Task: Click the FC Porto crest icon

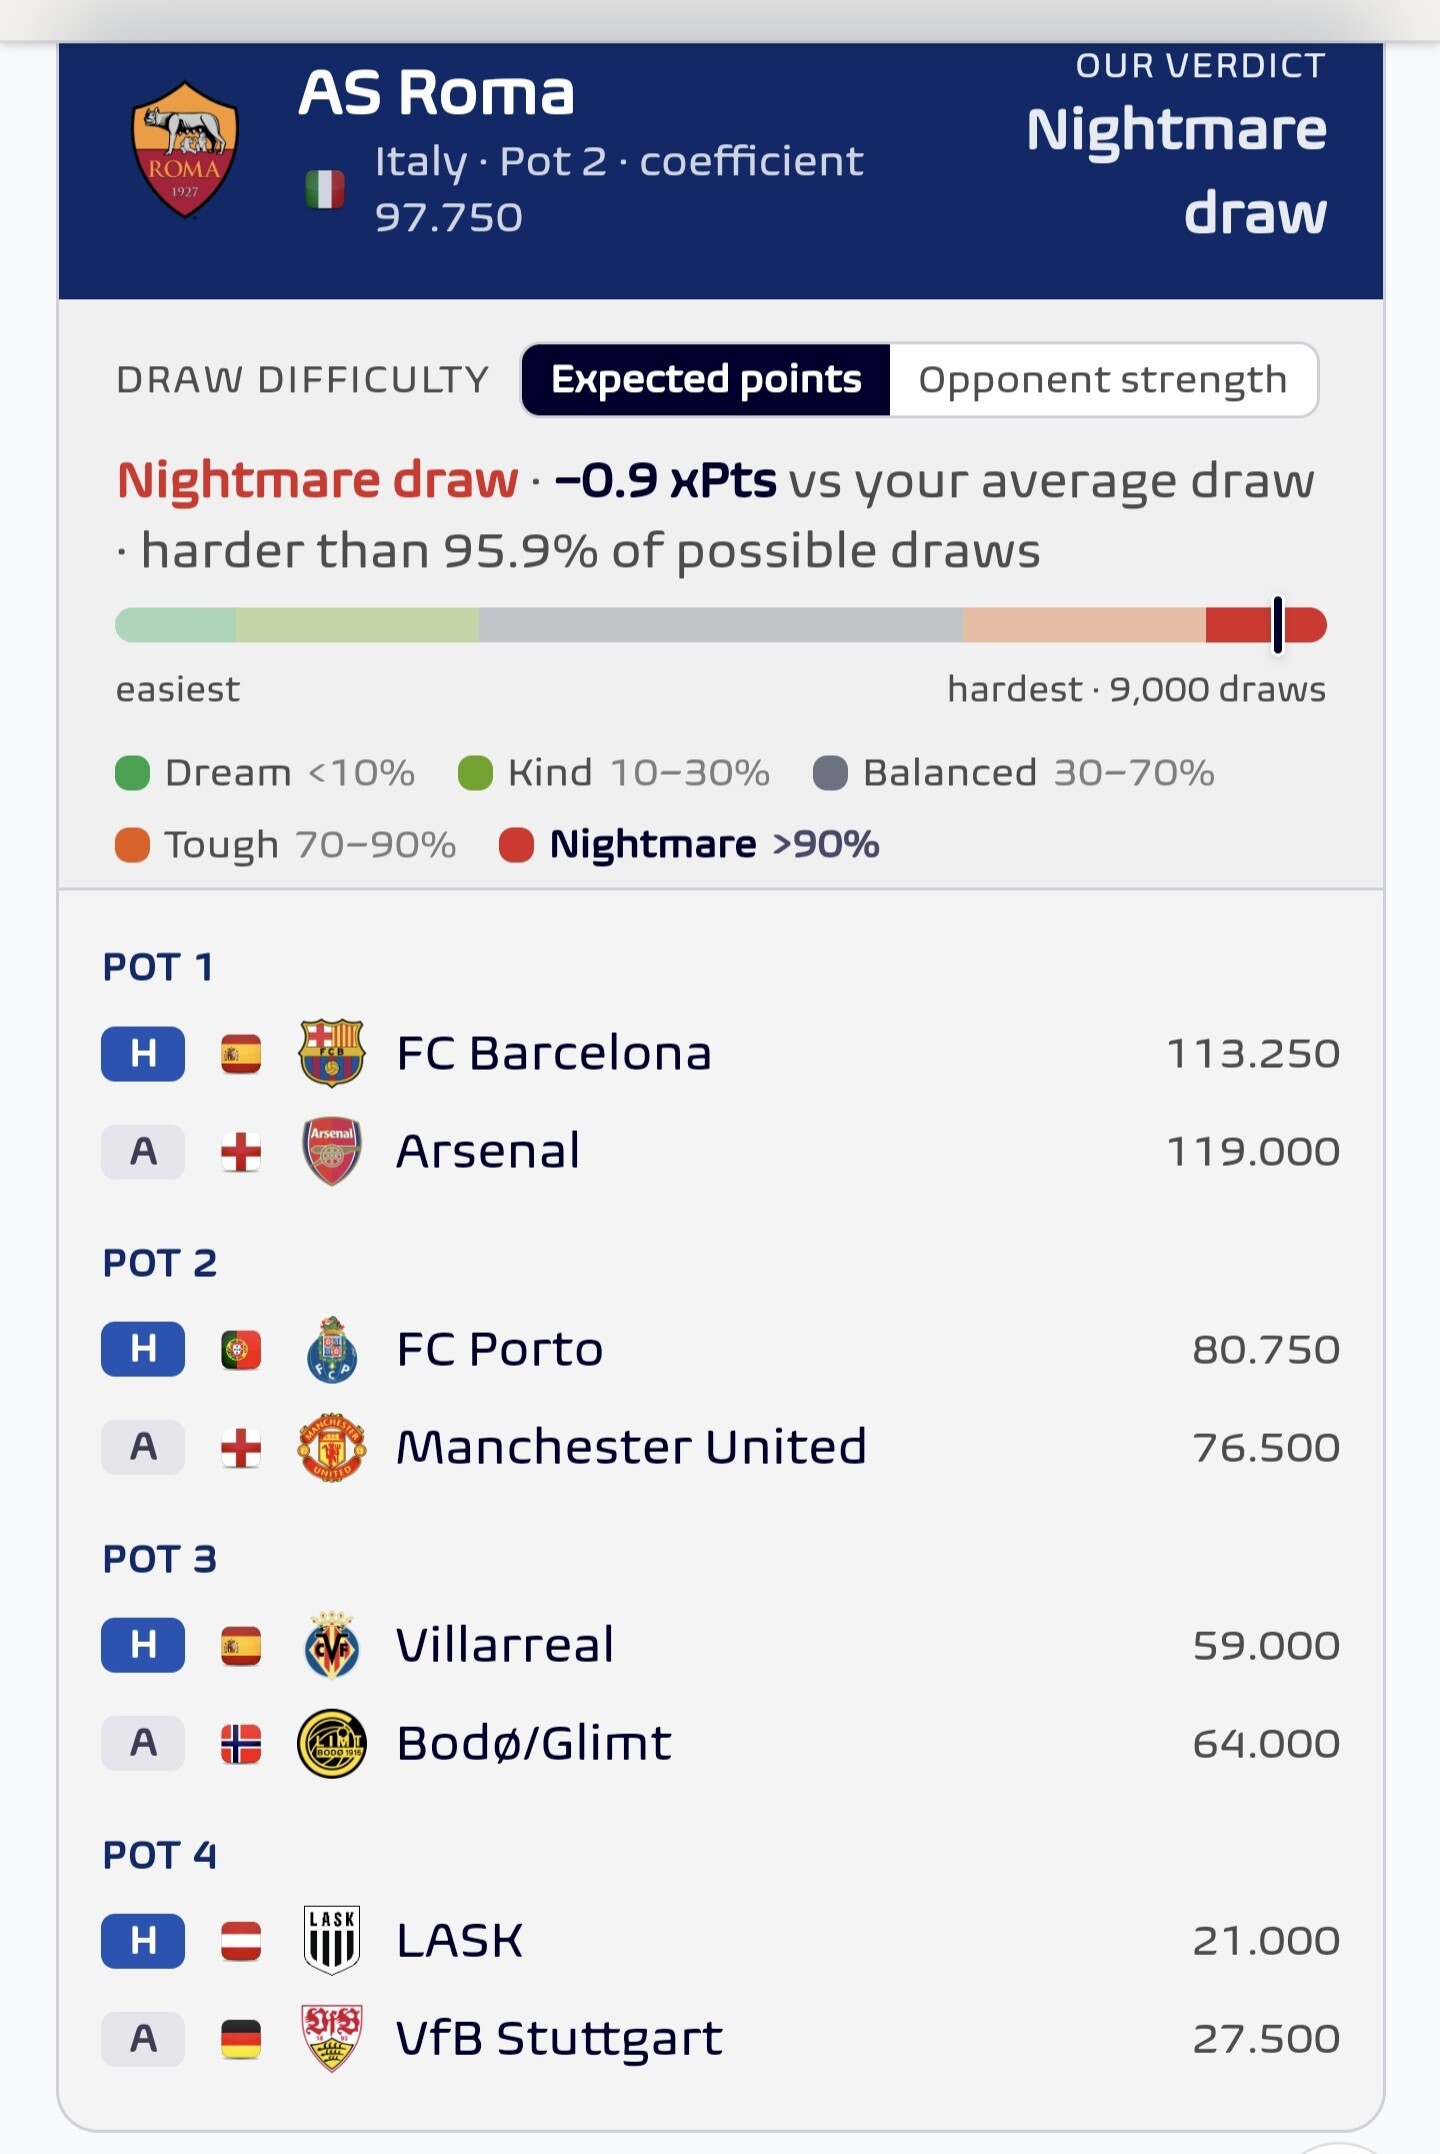Action: (331, 1349)
